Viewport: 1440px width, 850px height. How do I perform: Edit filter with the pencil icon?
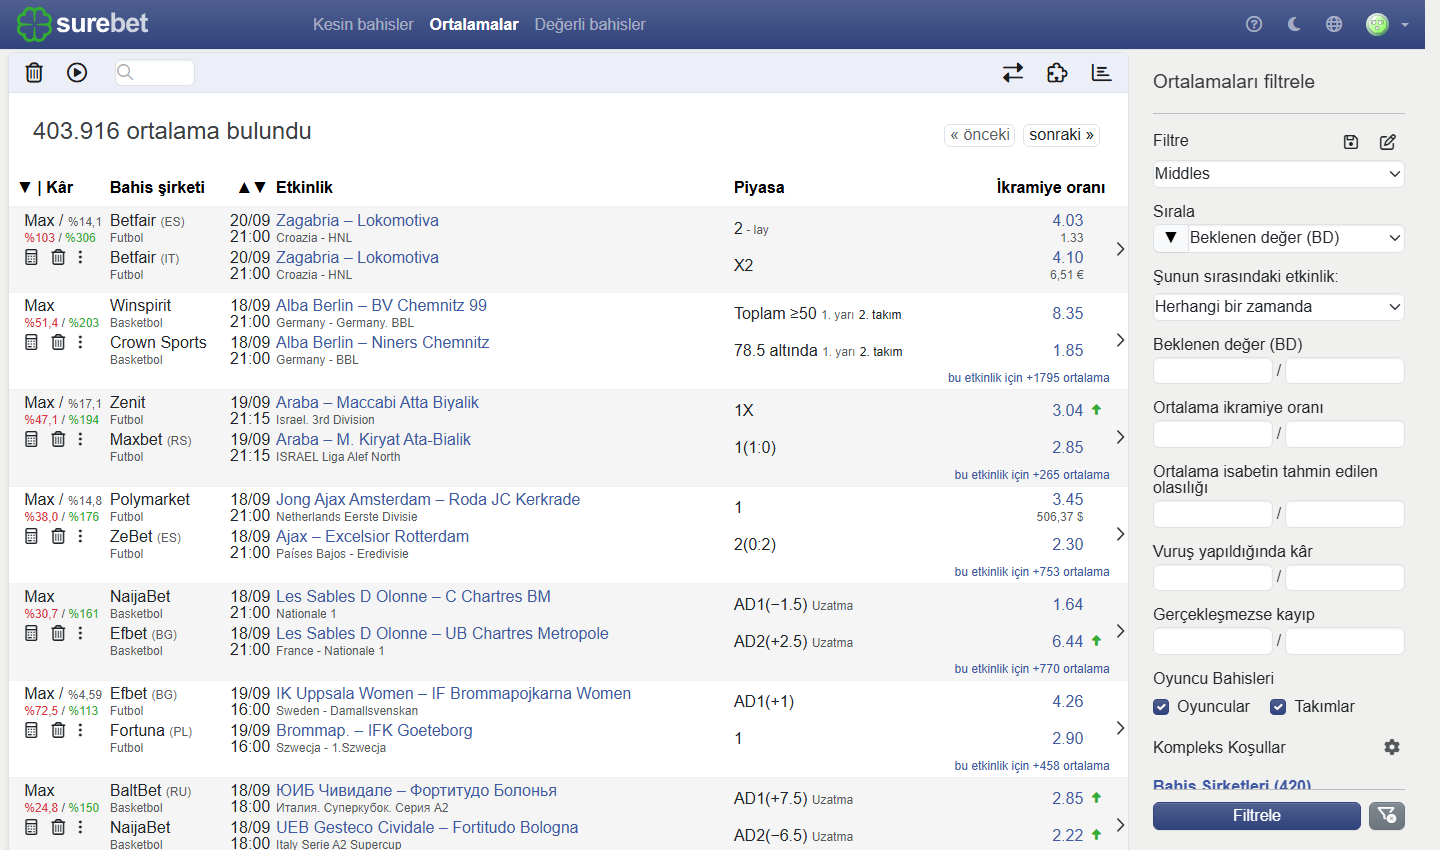tap(1388, 142)
